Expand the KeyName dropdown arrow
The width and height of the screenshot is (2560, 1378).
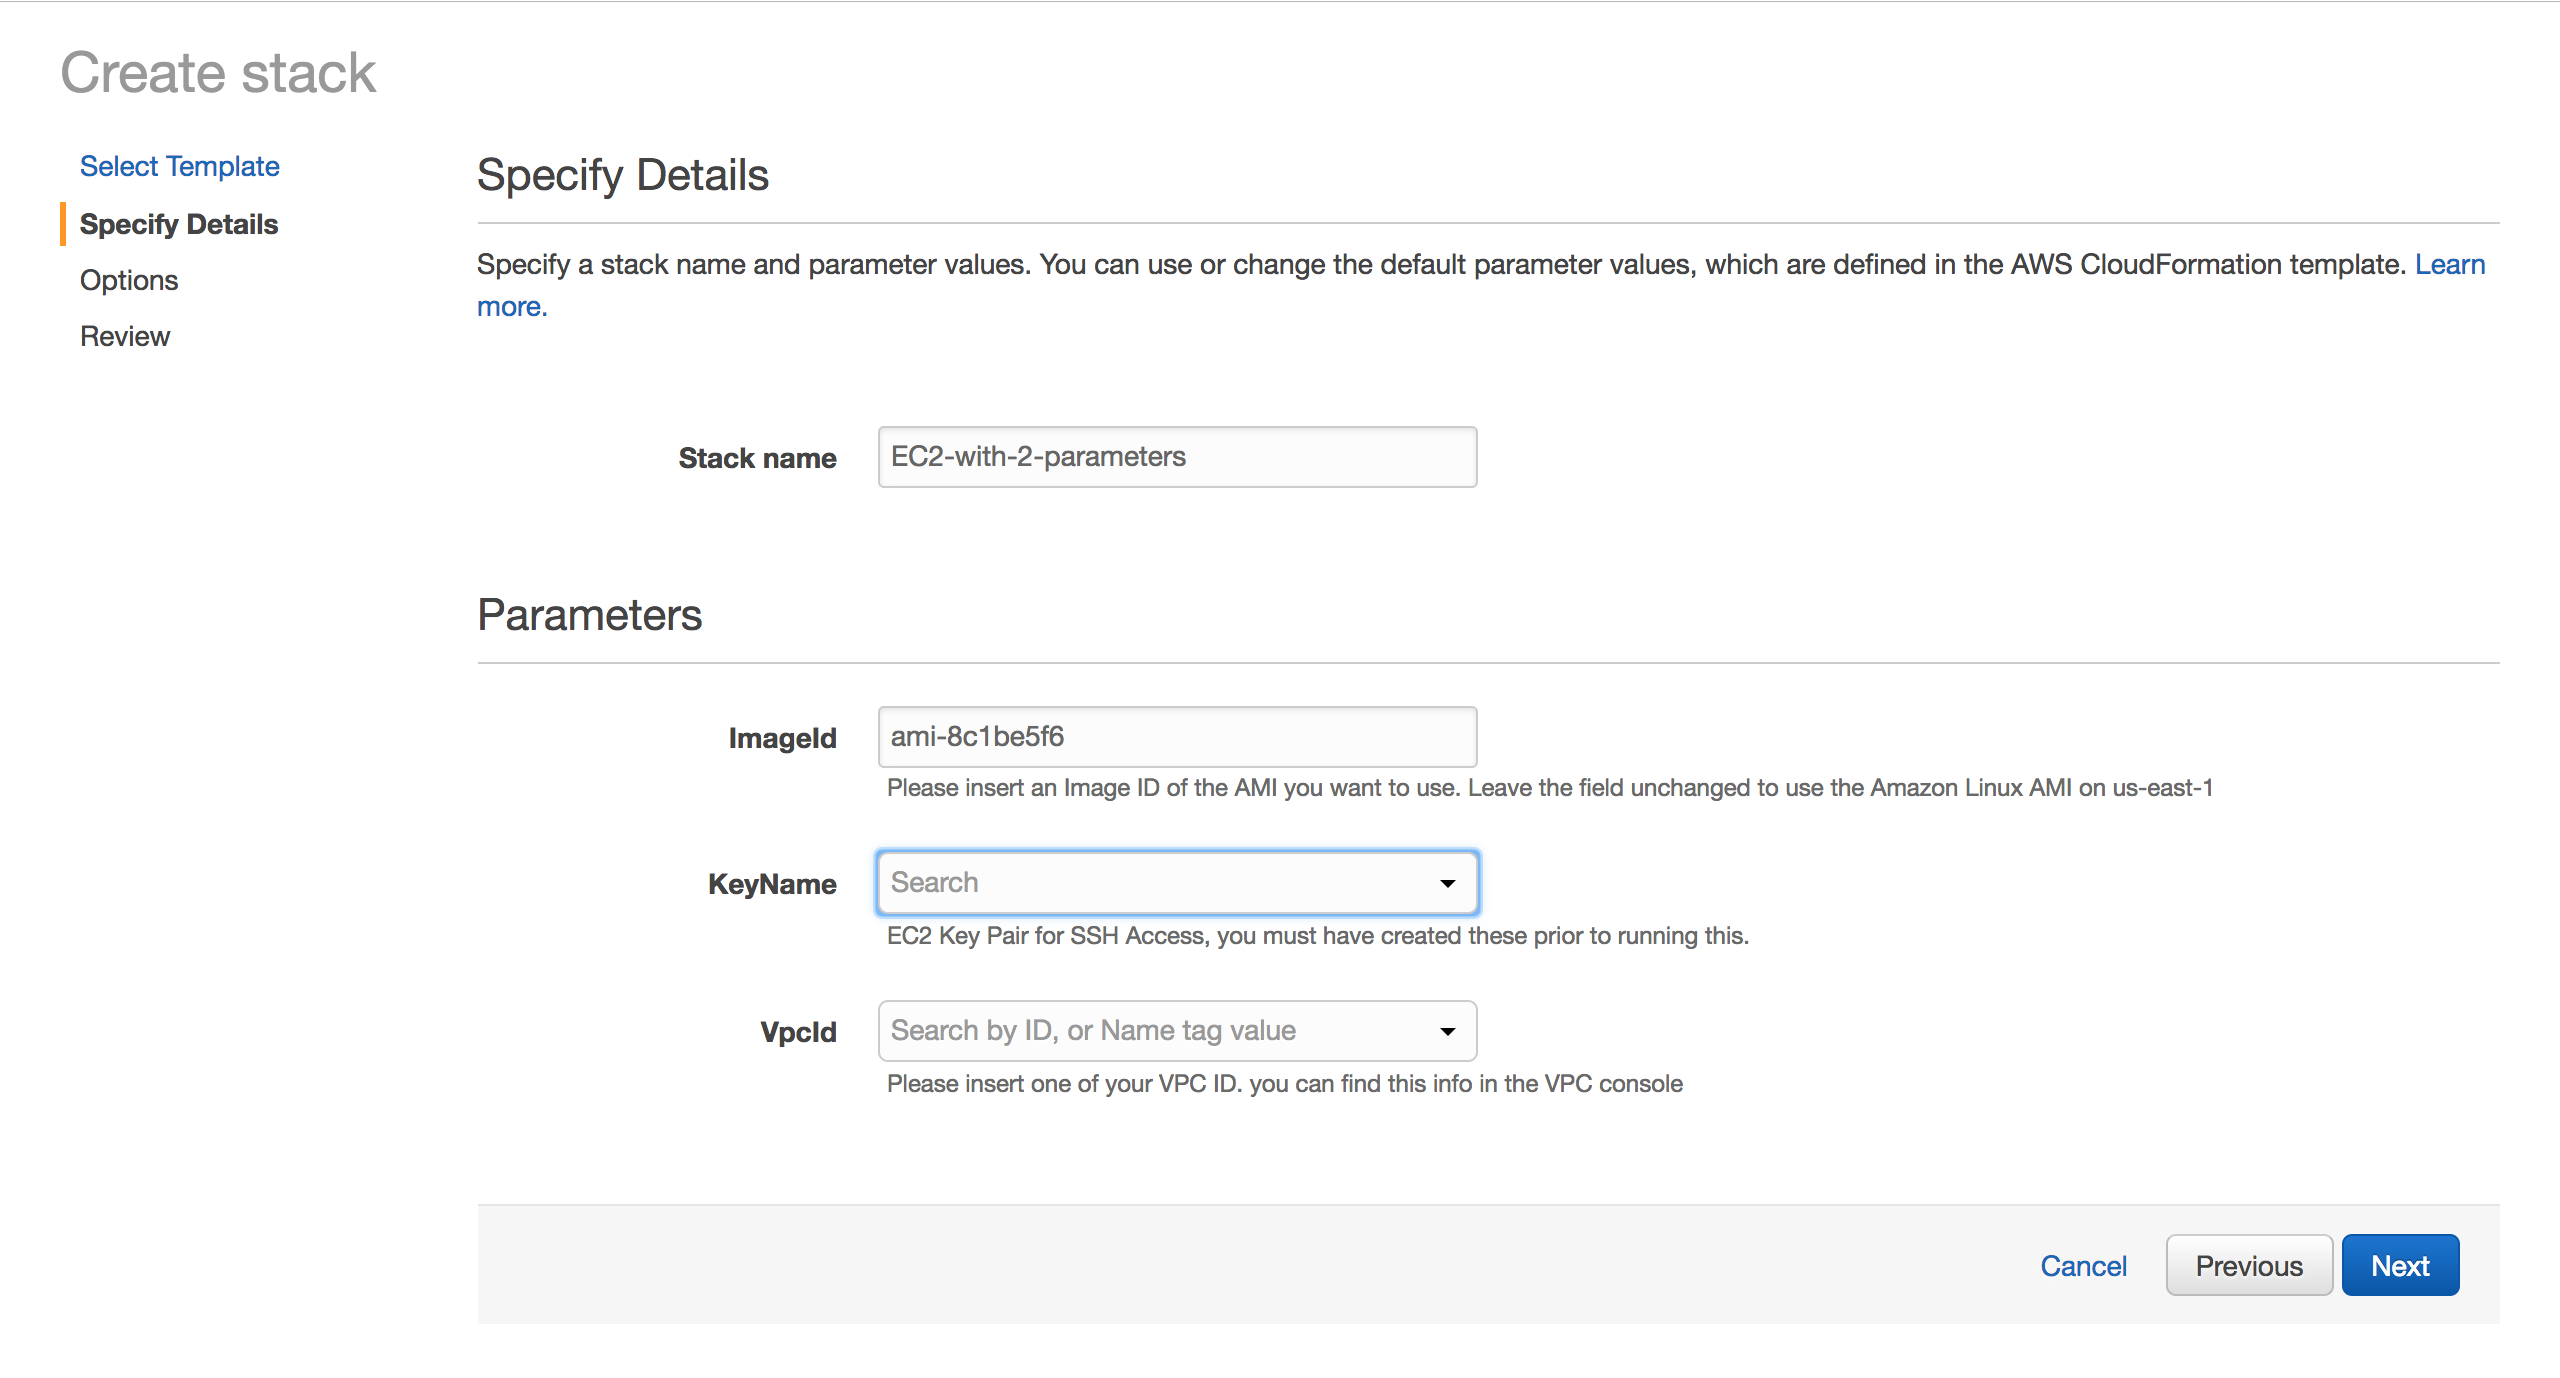[1447, 883]
